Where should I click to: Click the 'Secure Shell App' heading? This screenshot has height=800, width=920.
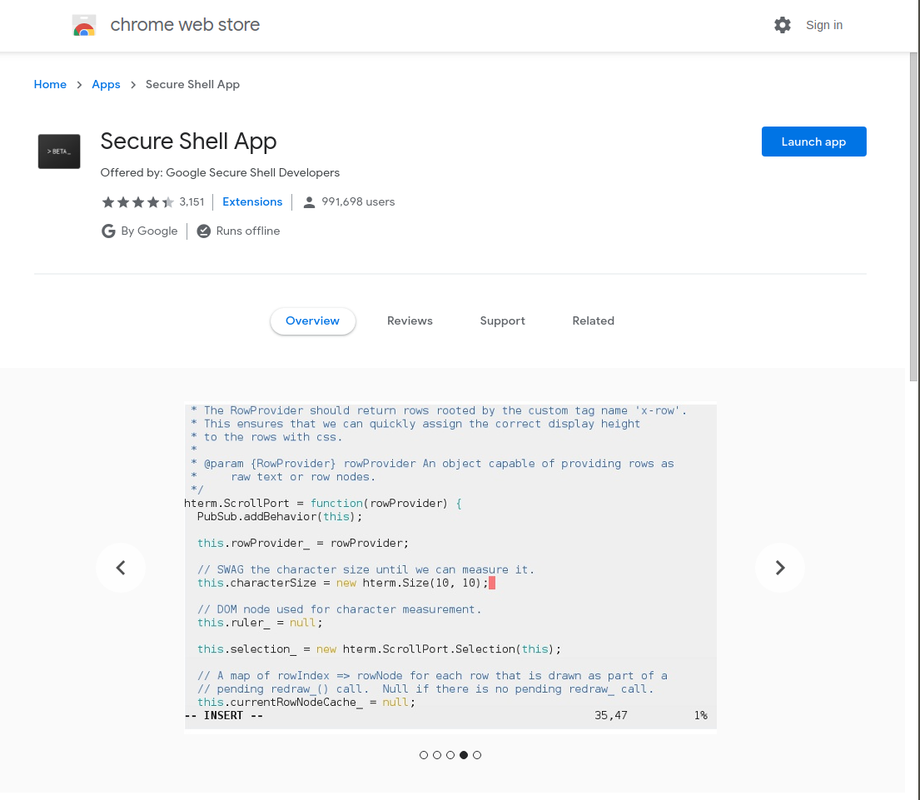188,141
